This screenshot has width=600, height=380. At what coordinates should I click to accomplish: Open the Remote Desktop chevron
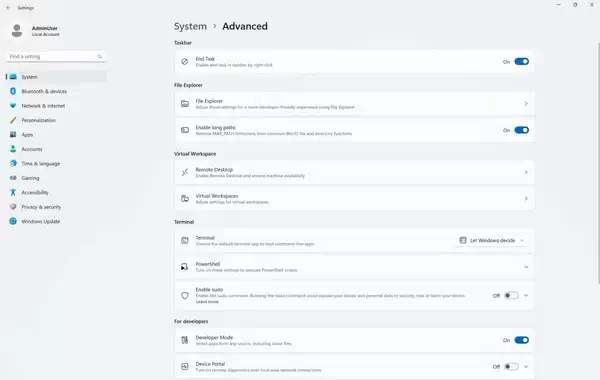526,172
